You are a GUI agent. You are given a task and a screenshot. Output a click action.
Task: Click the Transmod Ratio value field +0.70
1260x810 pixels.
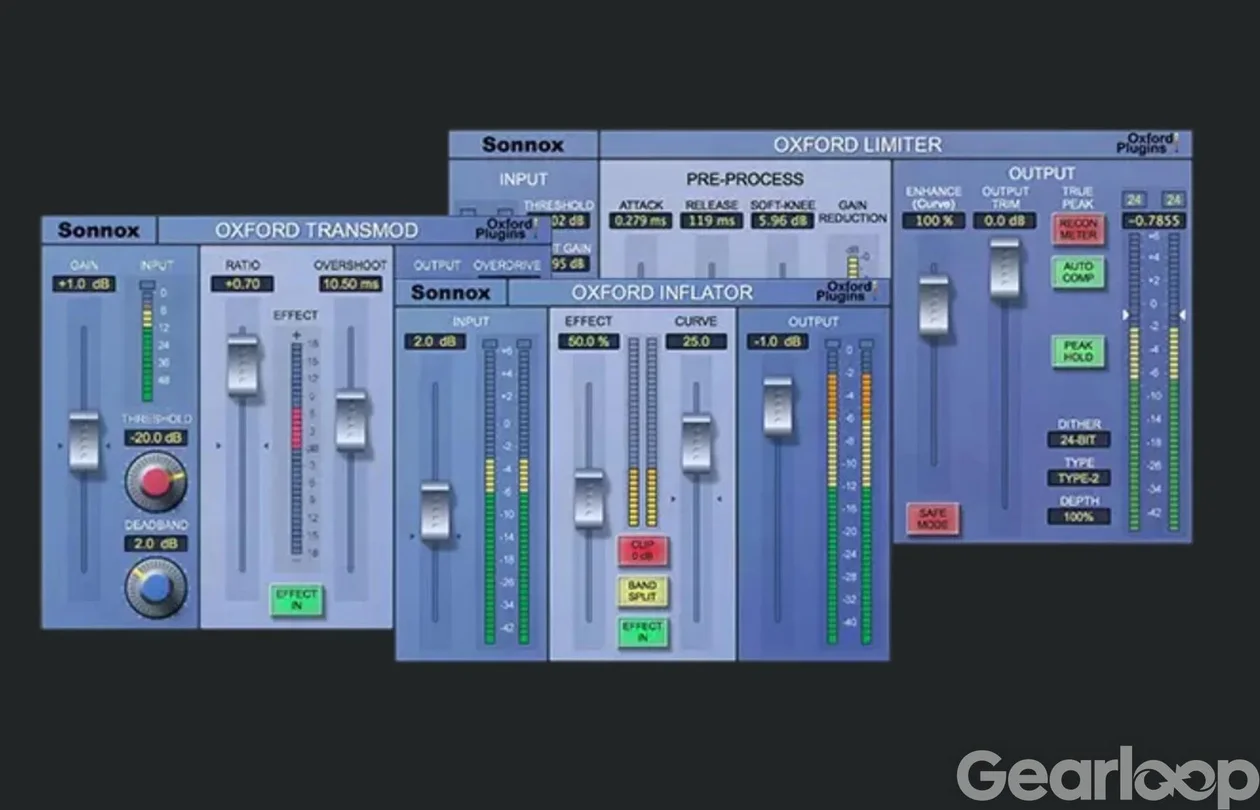click(242, 284)
